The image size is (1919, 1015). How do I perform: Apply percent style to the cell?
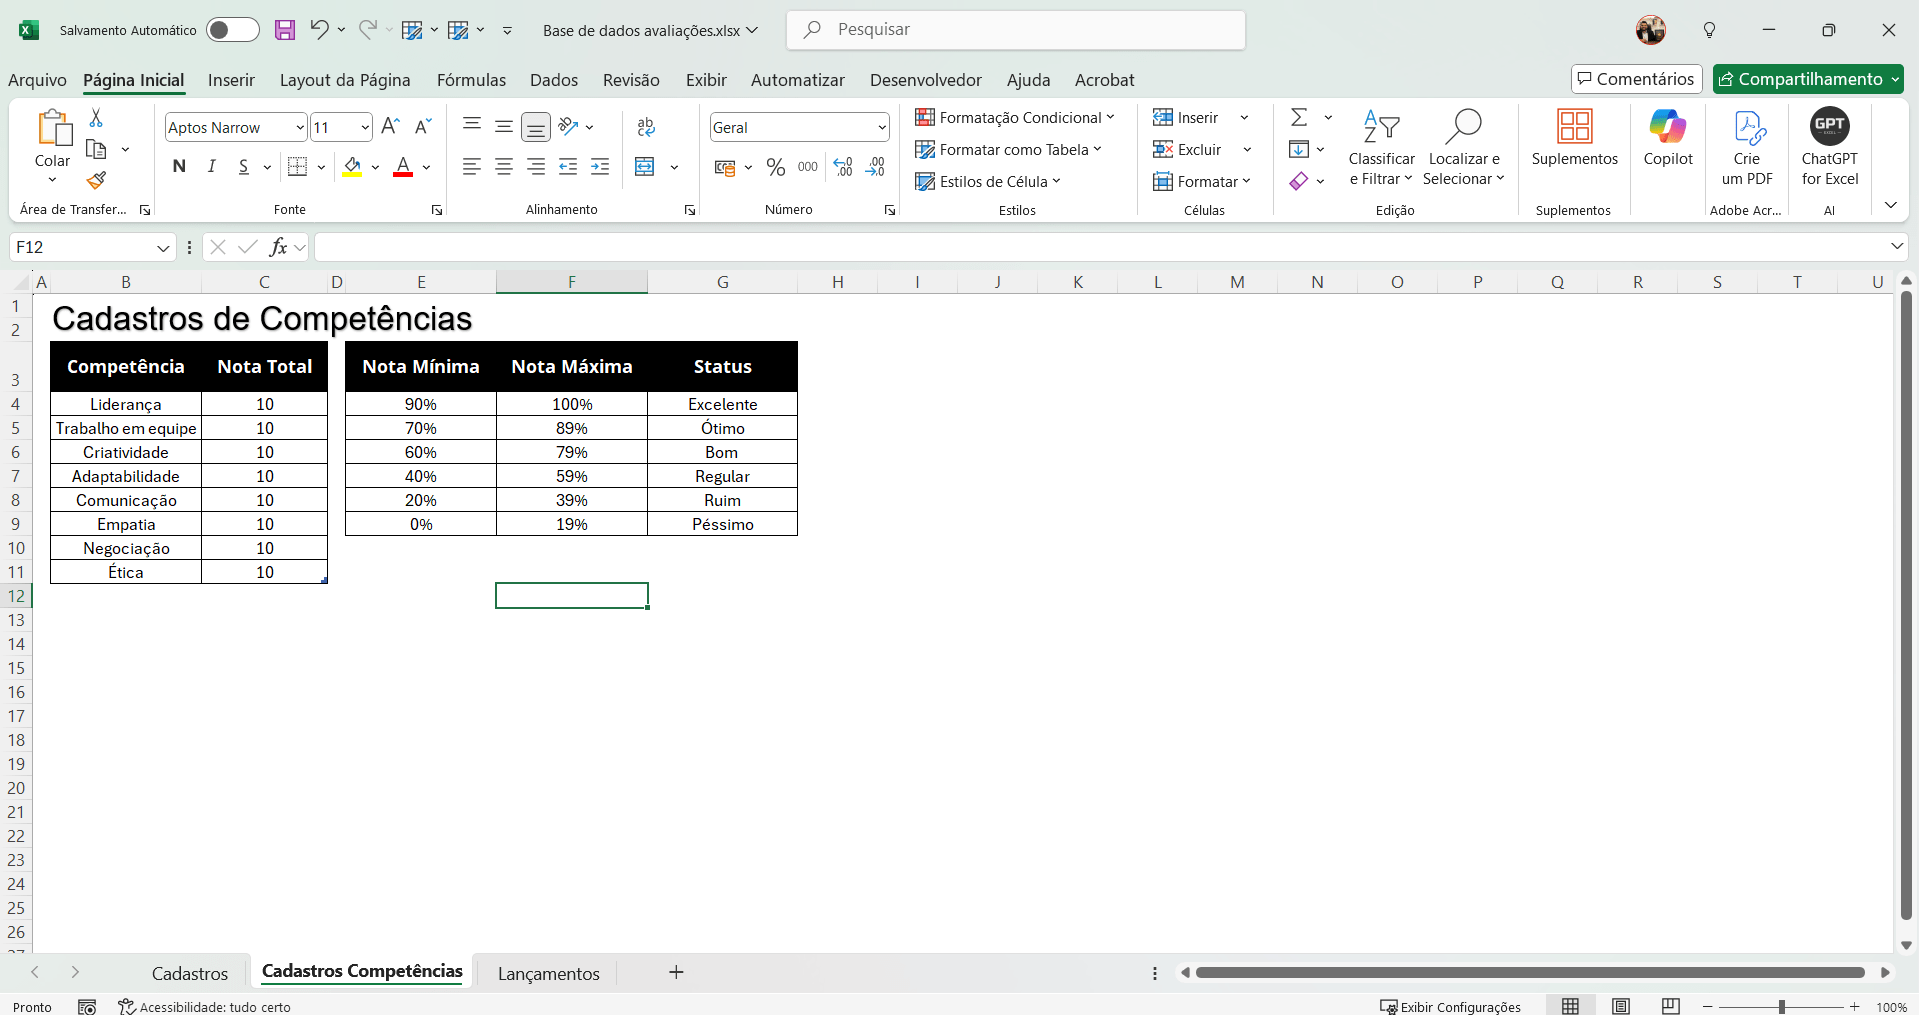pyautogui.click(x=775, y=167)
